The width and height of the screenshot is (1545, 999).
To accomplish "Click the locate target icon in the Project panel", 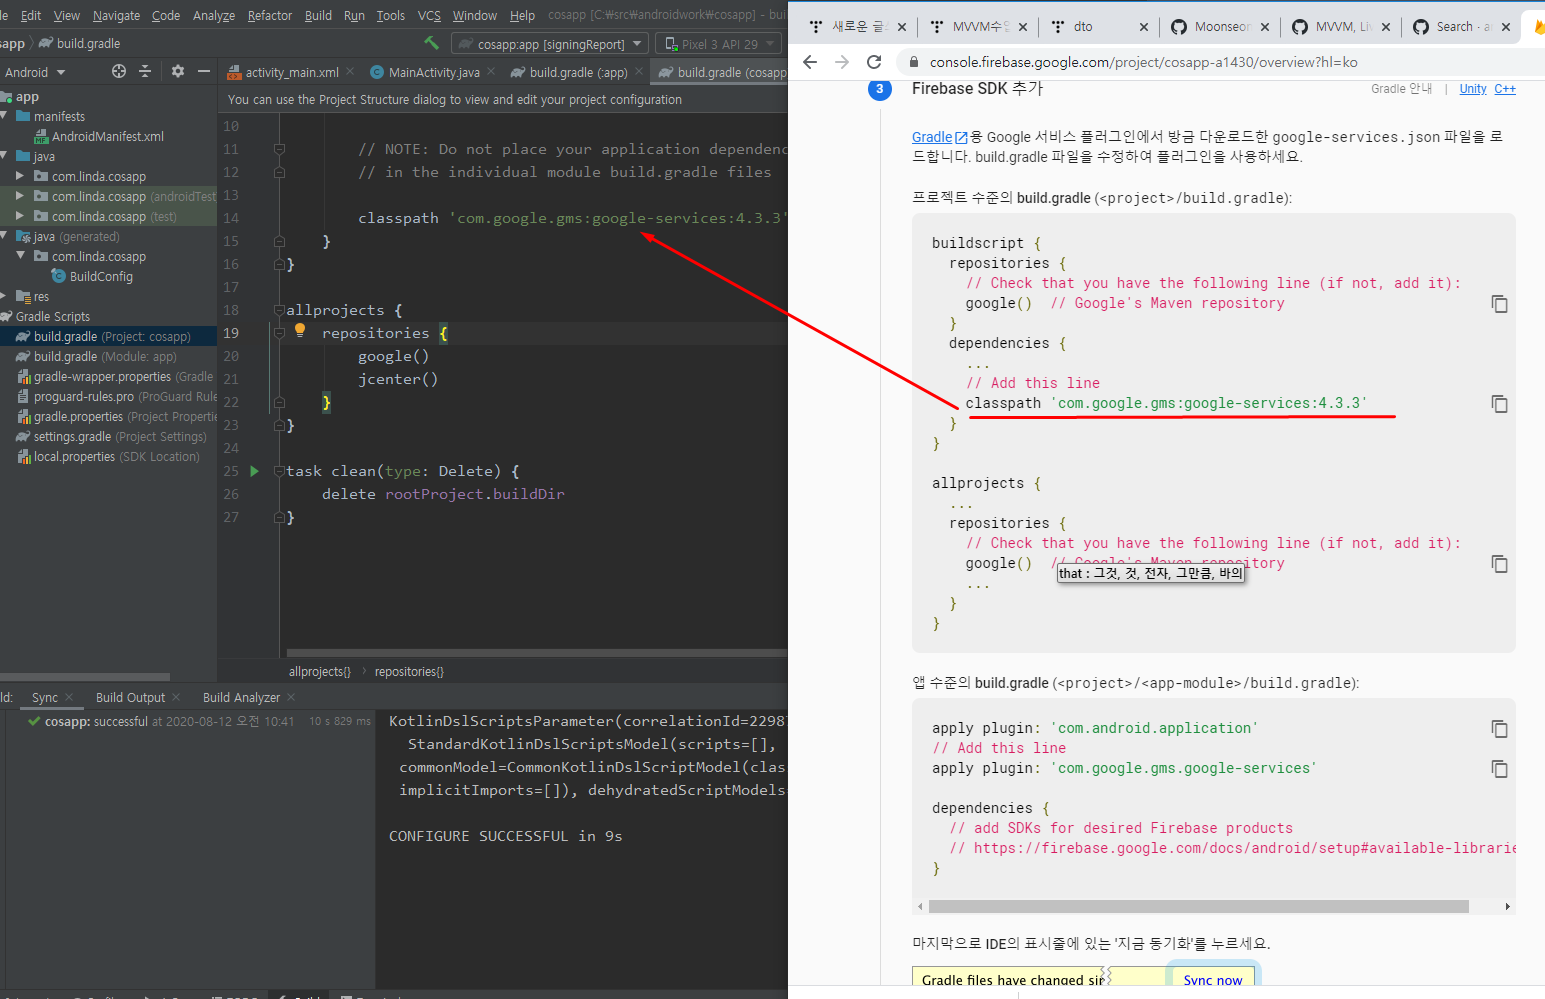I will click(119, 71).
